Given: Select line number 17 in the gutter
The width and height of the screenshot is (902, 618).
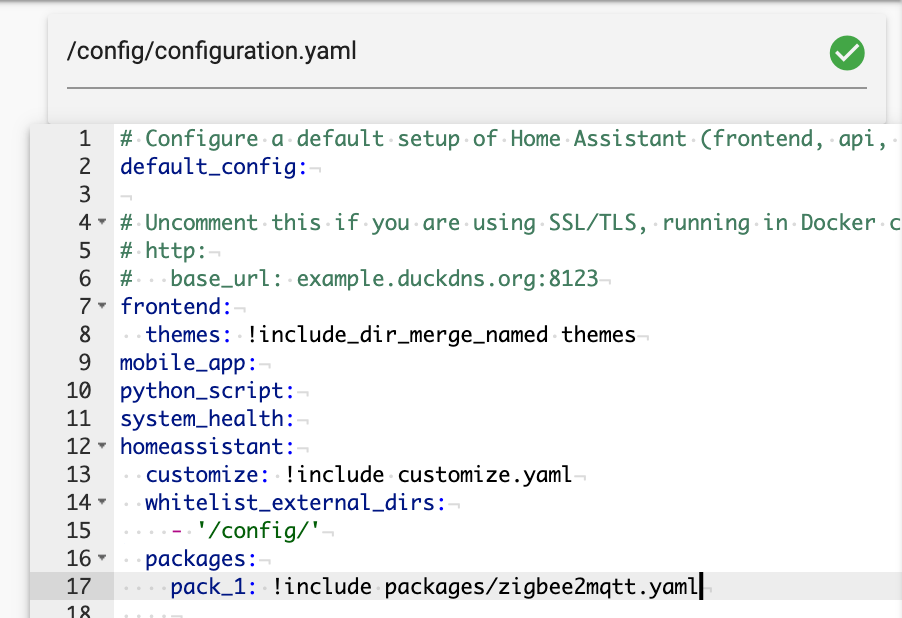Looking at the screenshot, I should (x=78, y=586).
